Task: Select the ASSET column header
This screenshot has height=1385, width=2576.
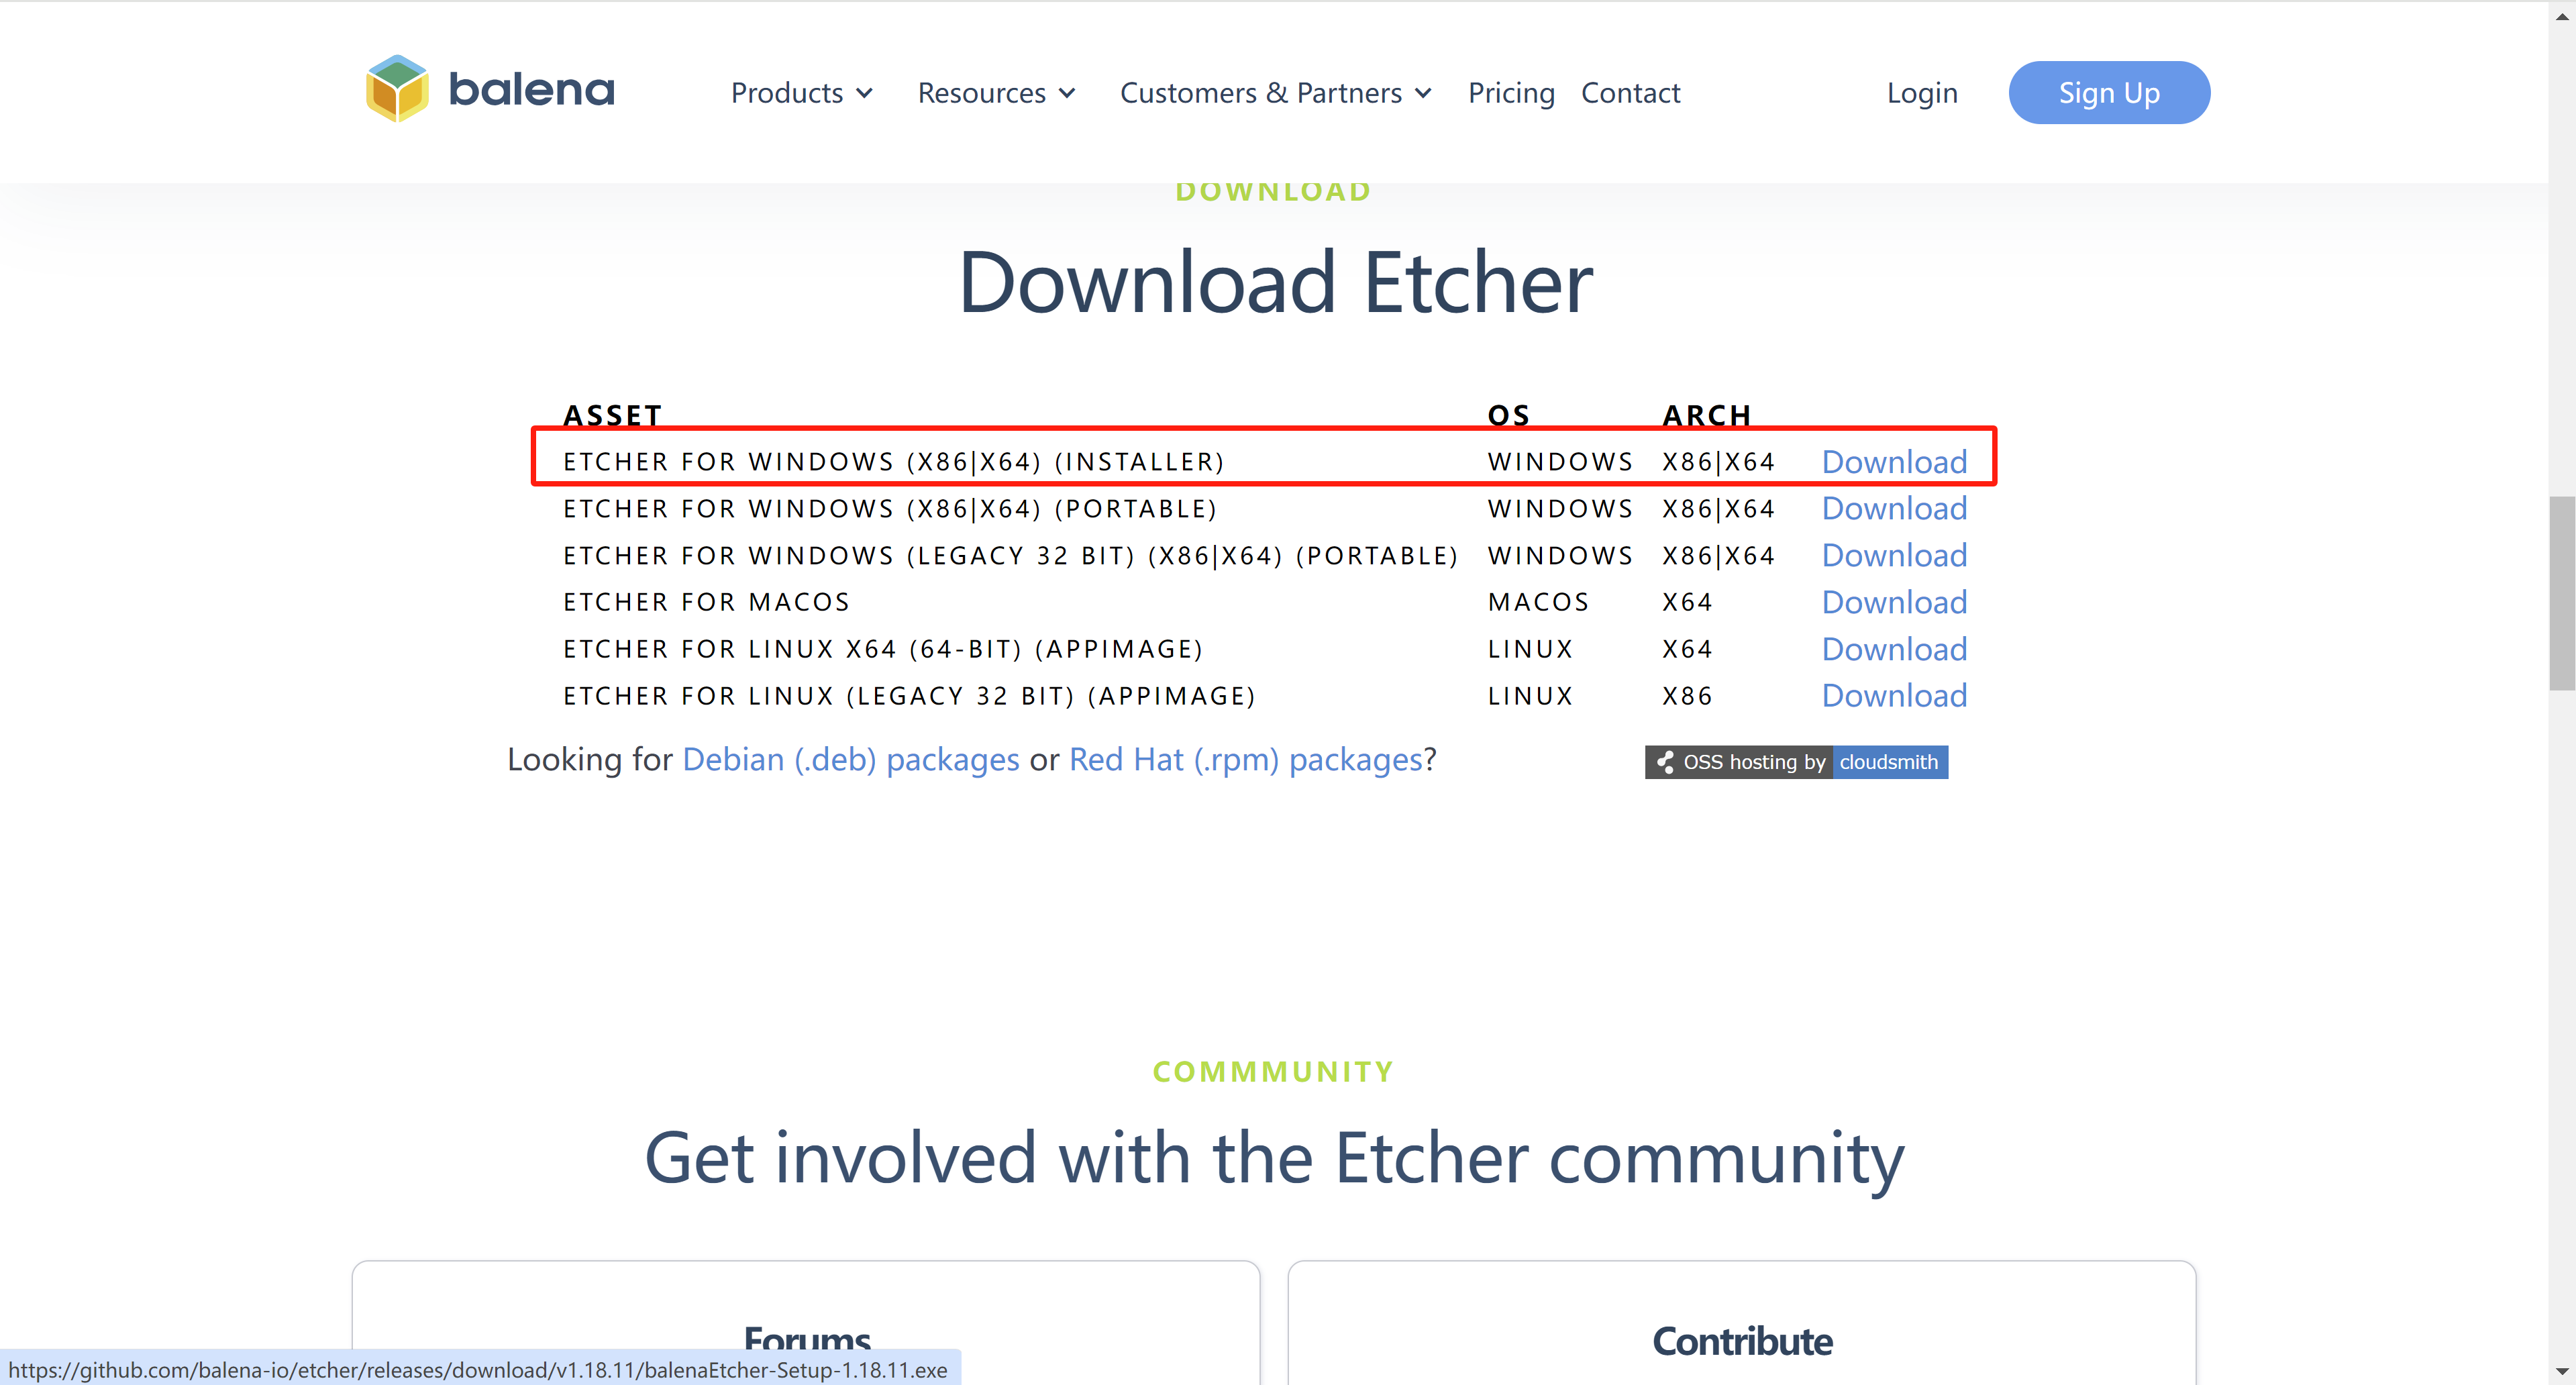Action: [612, 416]
